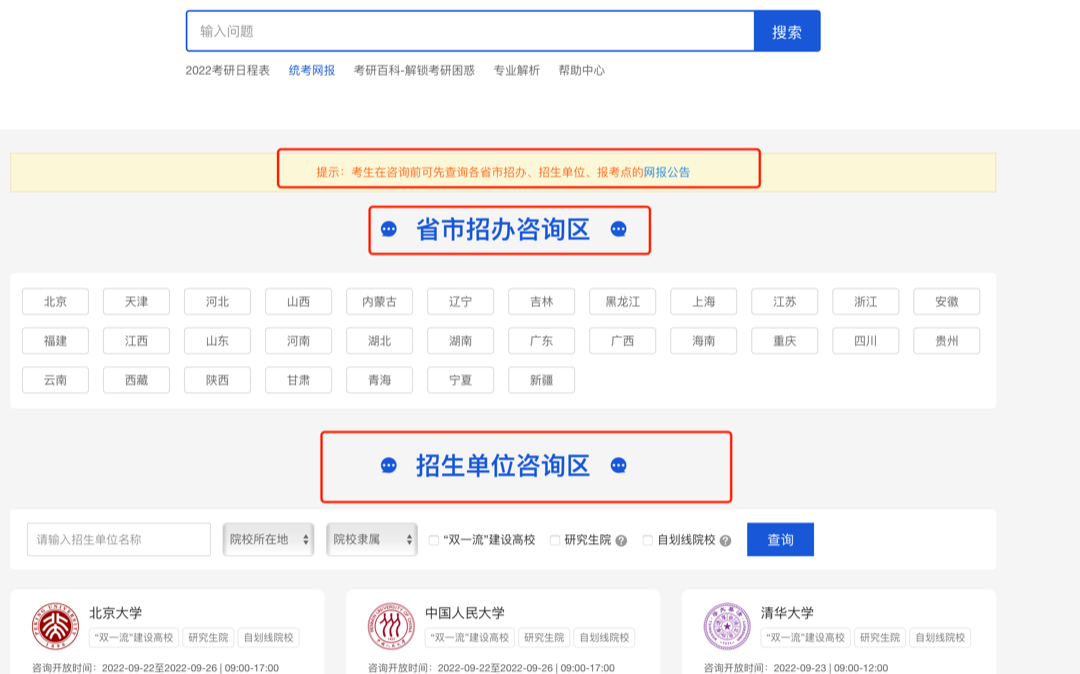Viewport: 1080px width, 674px height.
Task: Click 研究生院 tag under 北京大学
Action: click(x=208, y=638)
